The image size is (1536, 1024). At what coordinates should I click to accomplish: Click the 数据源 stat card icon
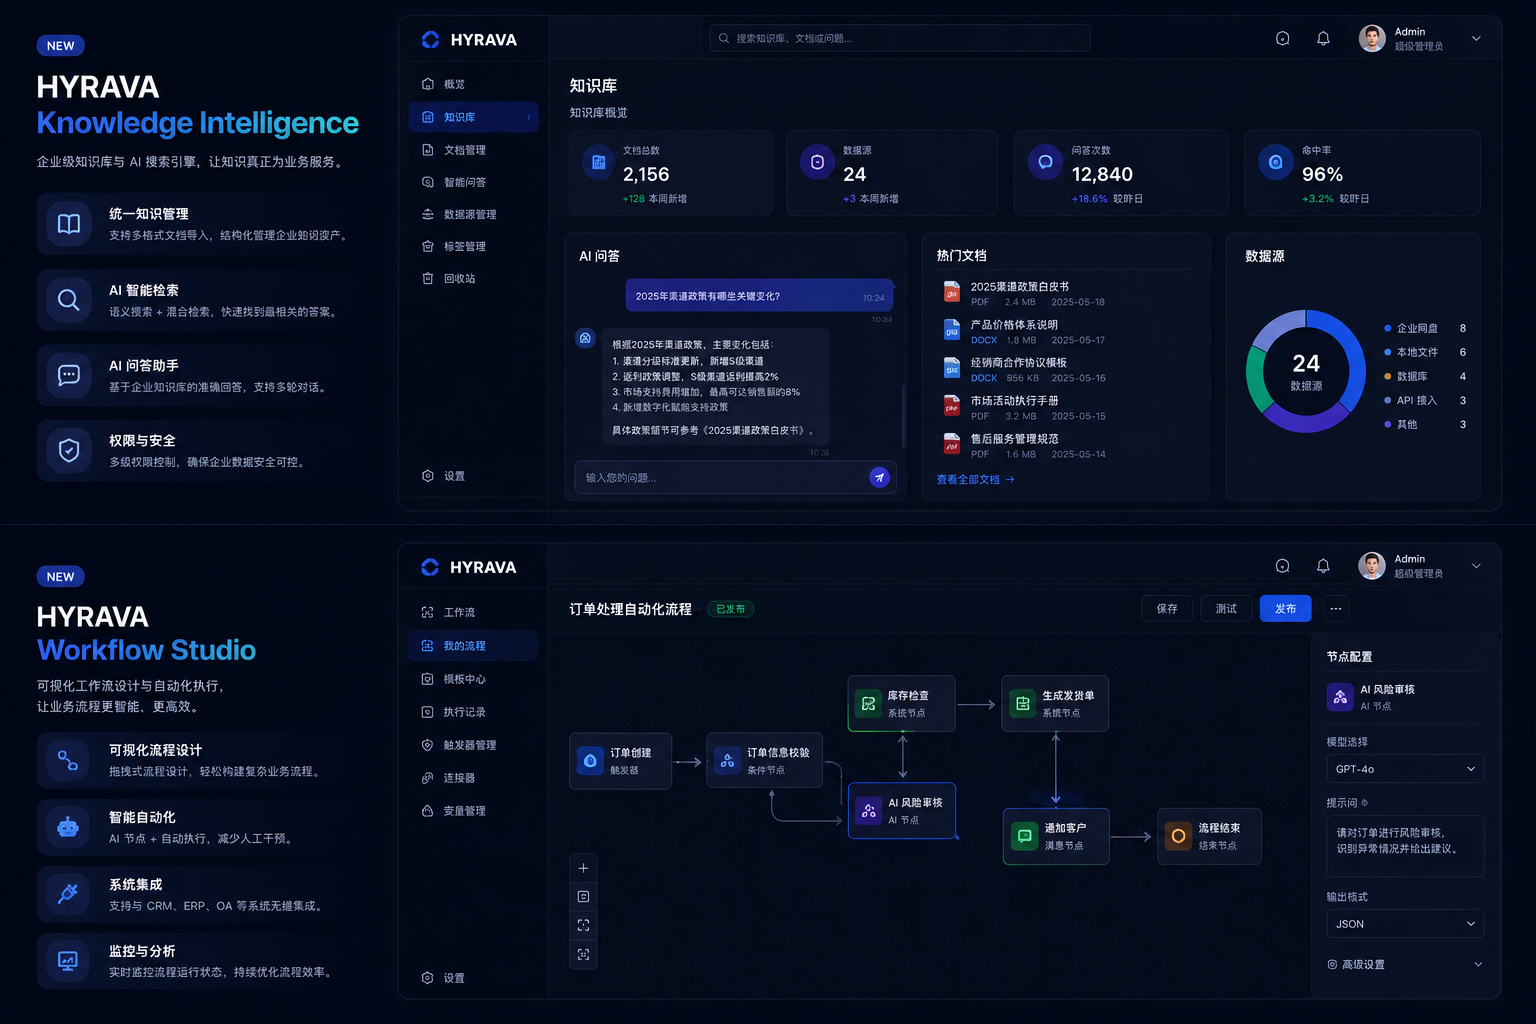(817, 162)
